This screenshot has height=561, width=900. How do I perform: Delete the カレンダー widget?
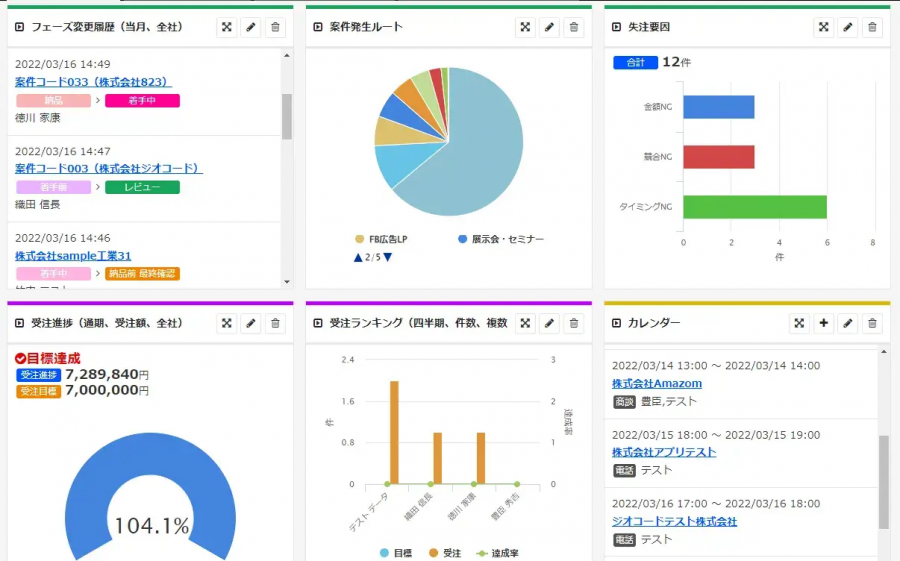click(872, 323)
